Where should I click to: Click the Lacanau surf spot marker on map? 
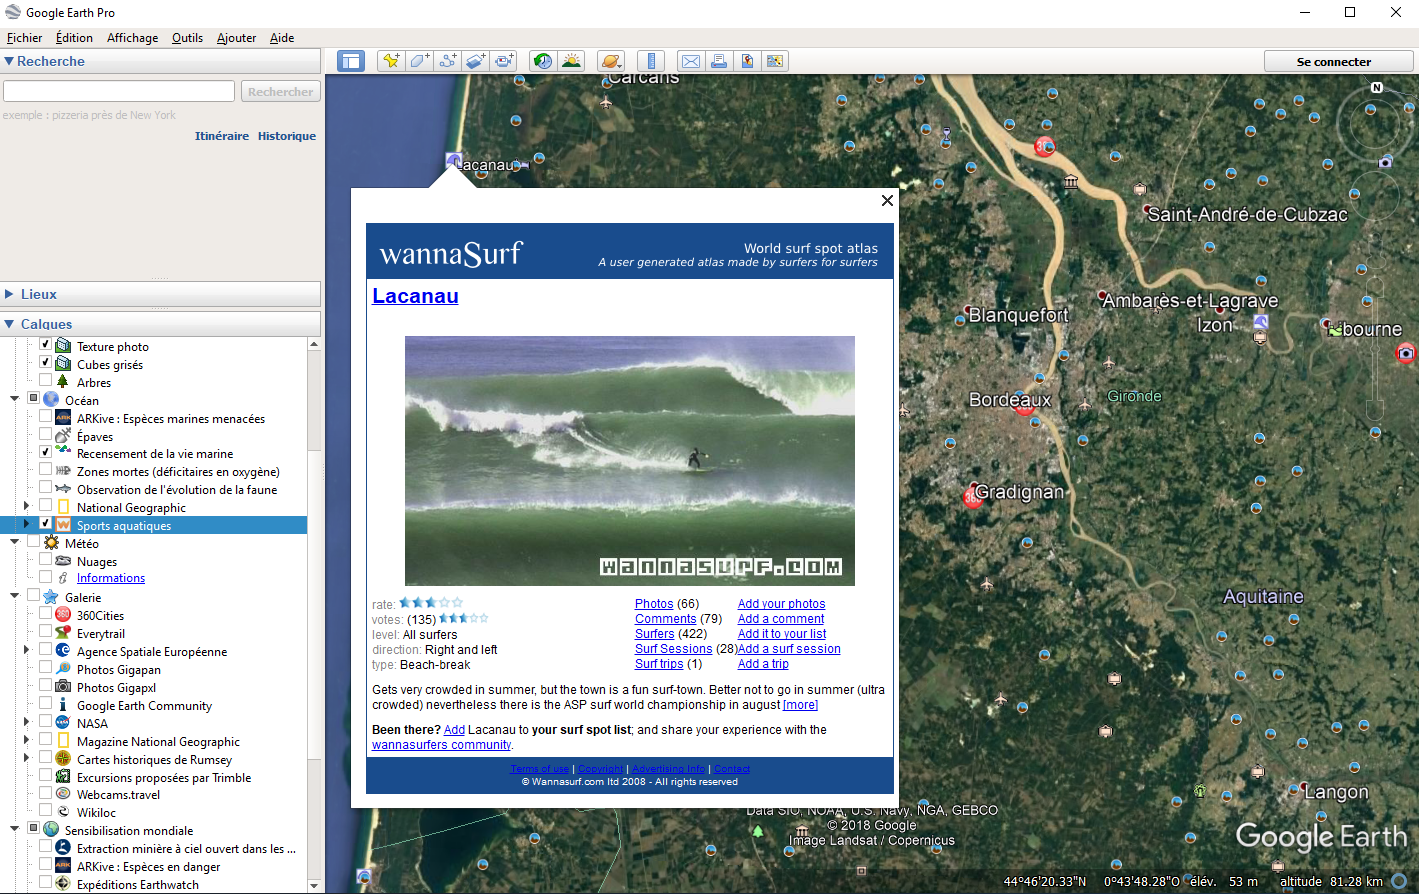click(x=454, y=160)
